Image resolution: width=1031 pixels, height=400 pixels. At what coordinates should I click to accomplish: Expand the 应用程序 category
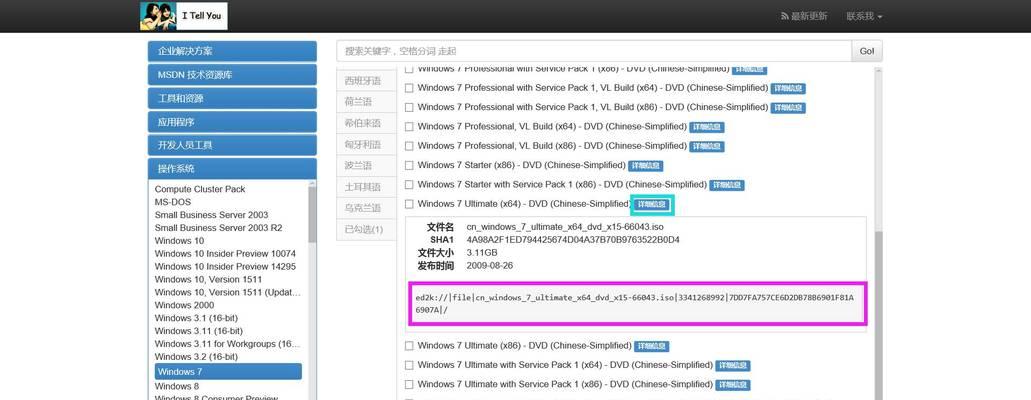pos(232,122)
